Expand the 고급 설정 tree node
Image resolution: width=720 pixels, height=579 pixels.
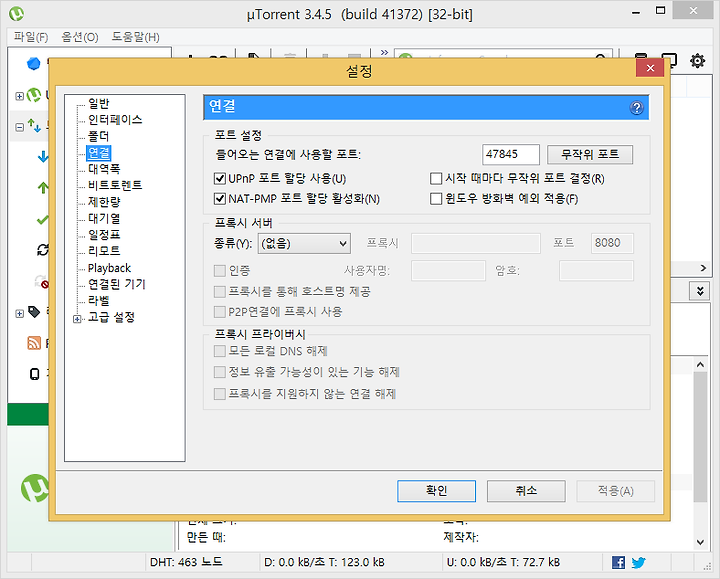pyautogui.click(x=77, y=318)
